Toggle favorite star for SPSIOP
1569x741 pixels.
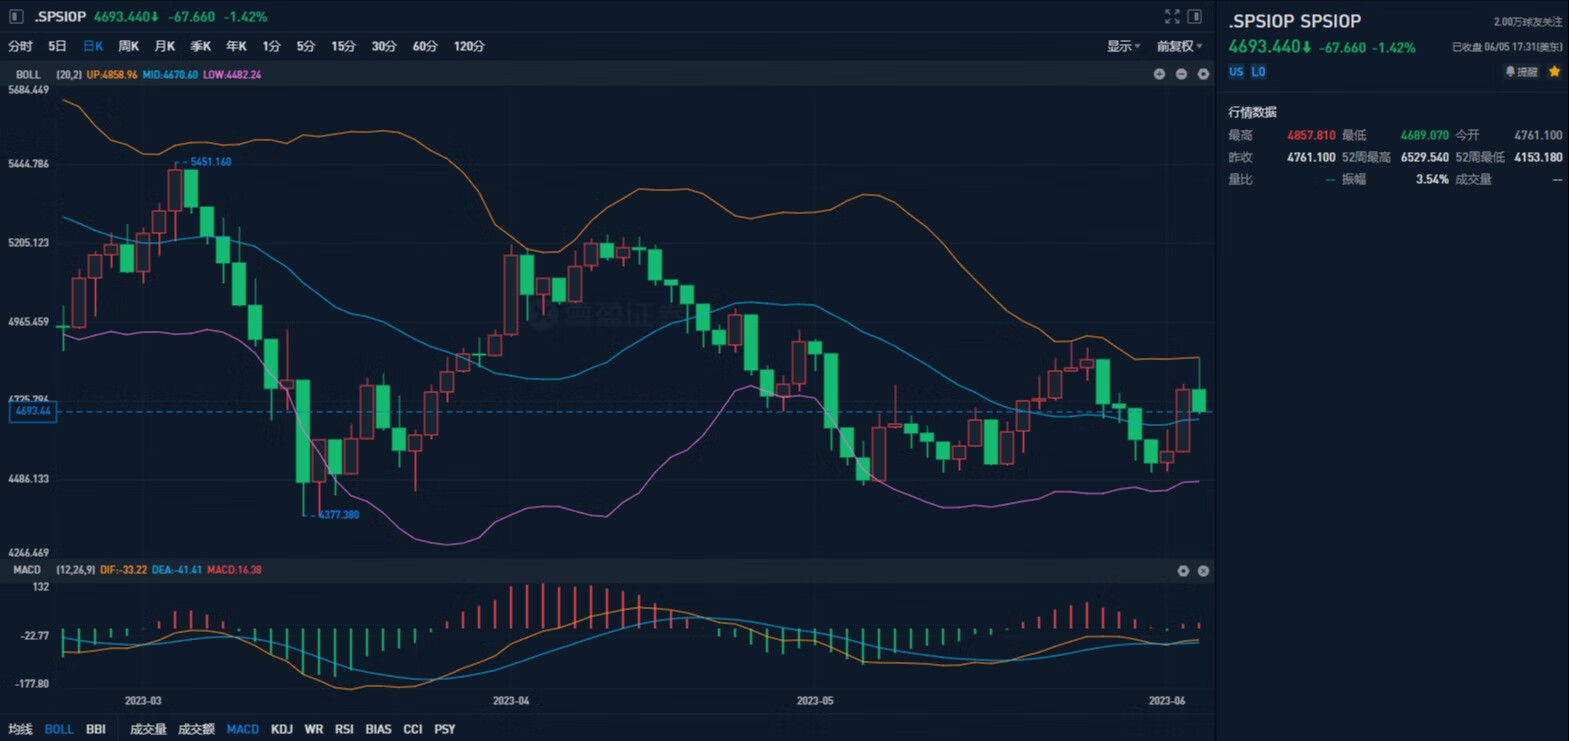point(1554,72)
